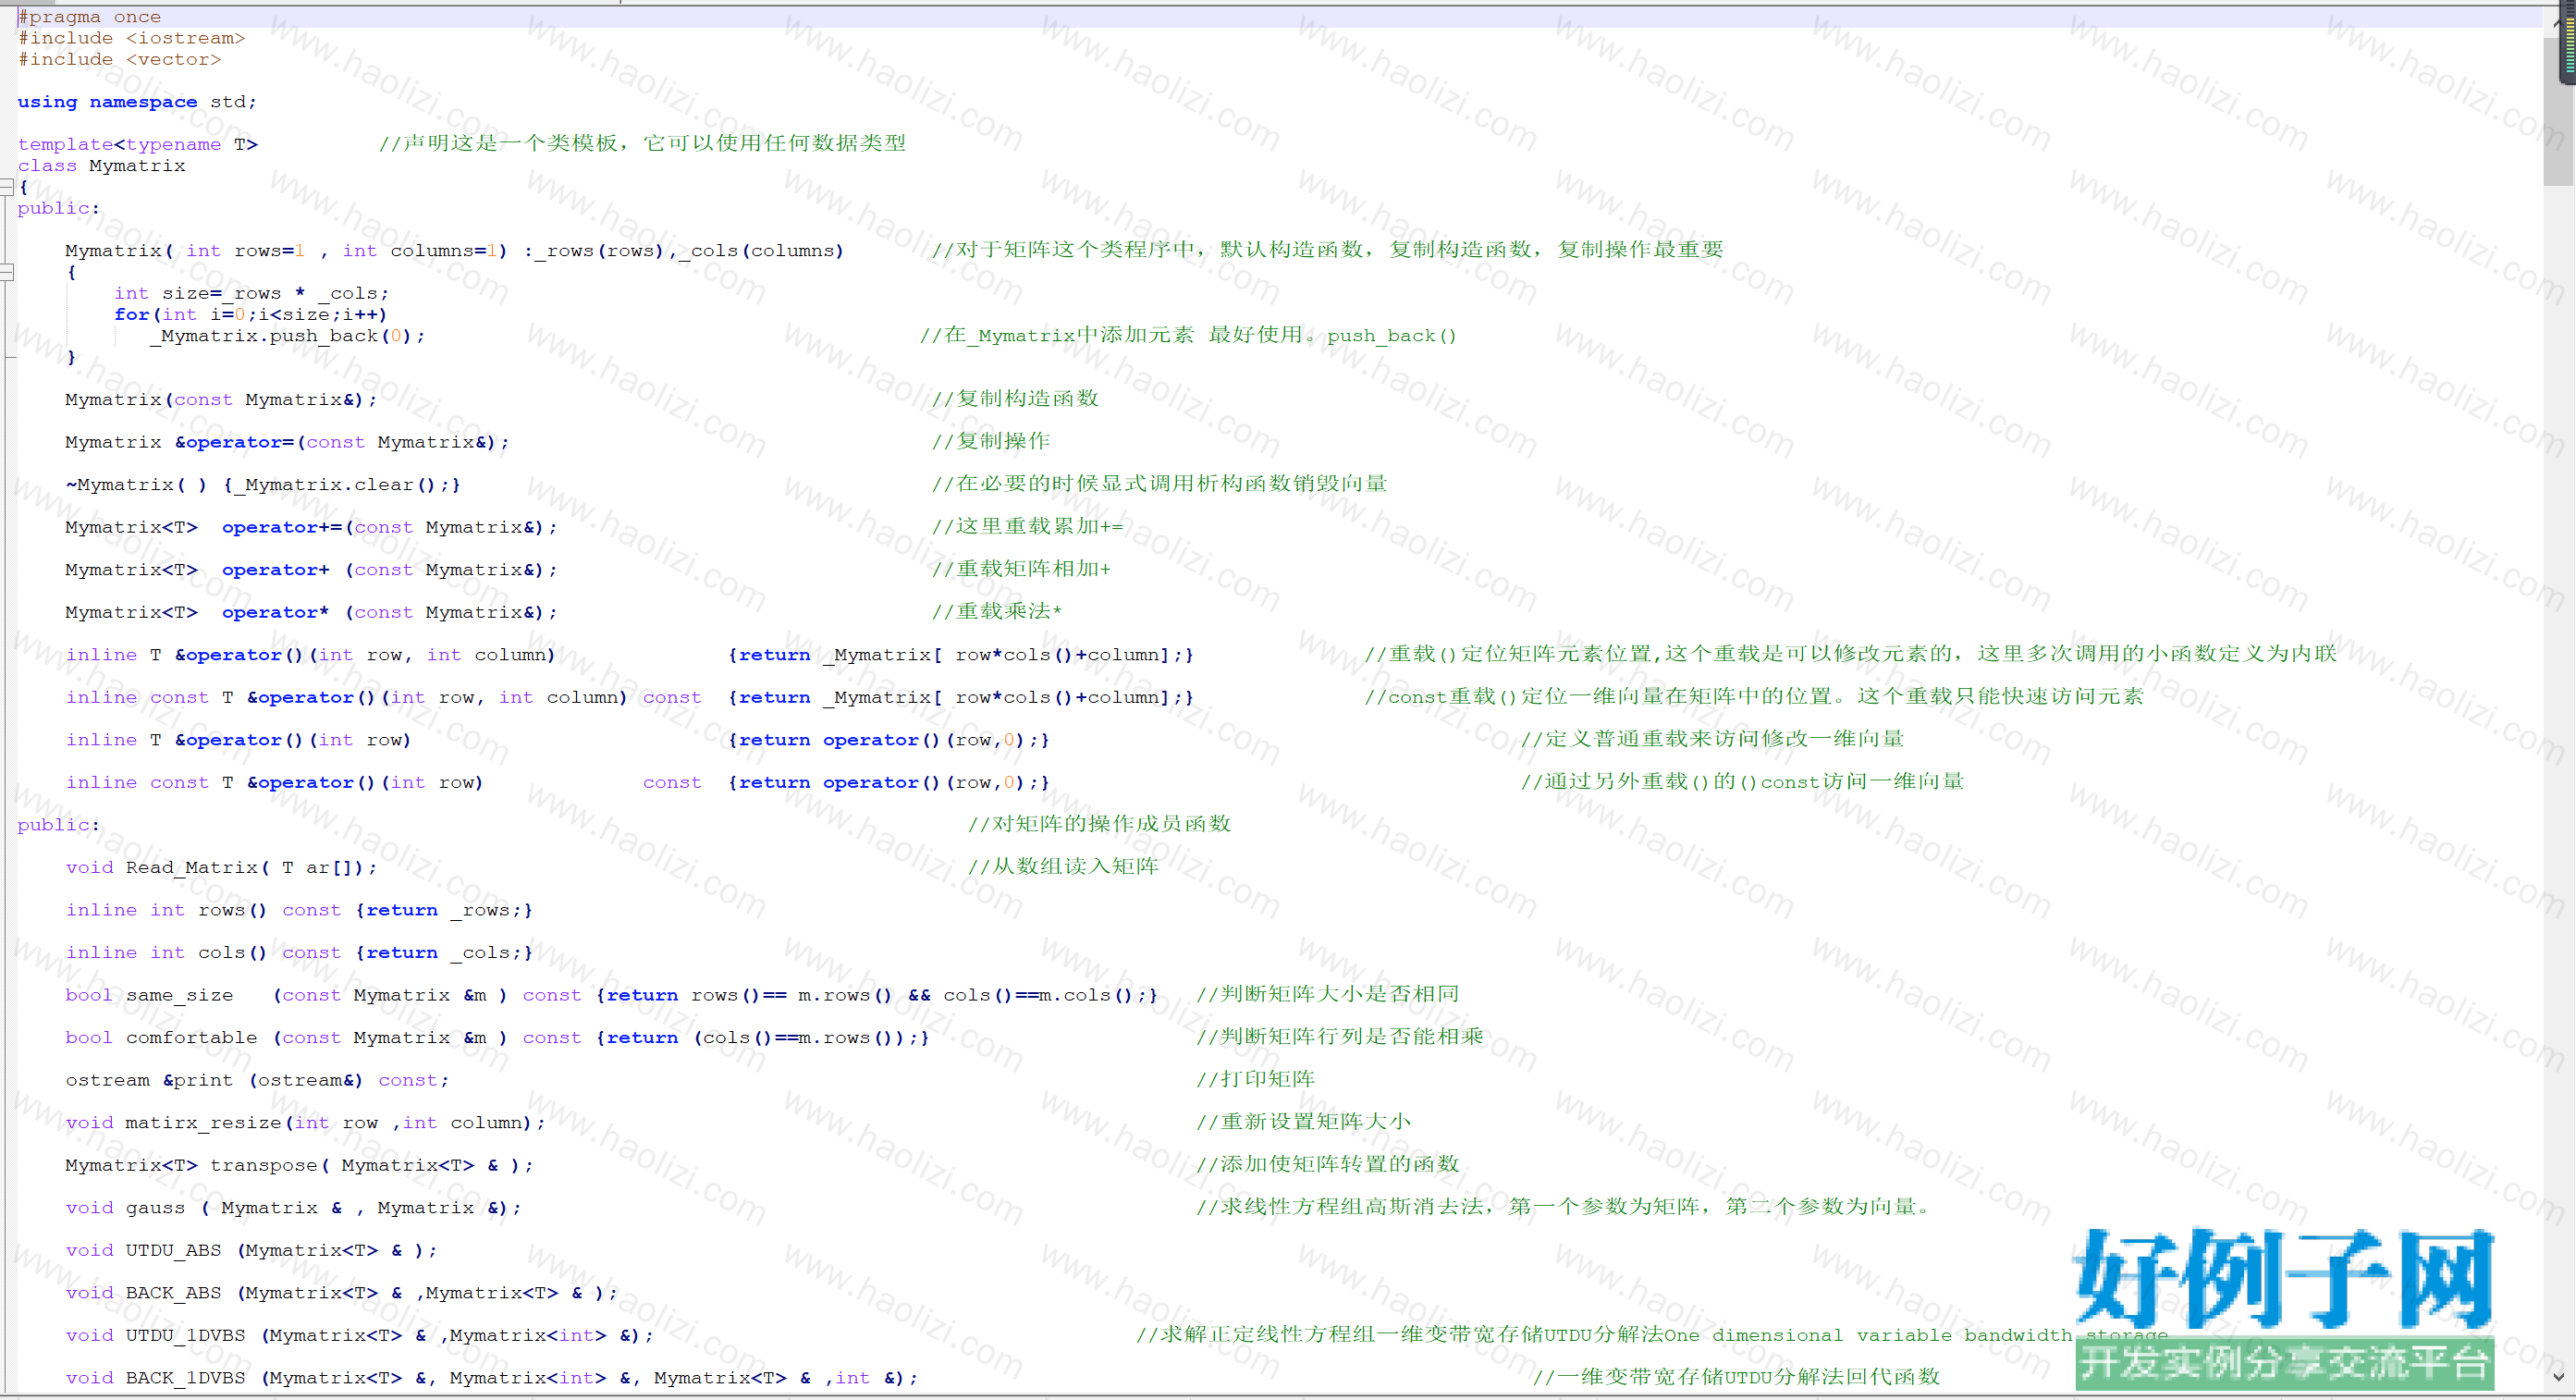
Task: Collapse the Mymatrix class body fold marker
Action: (x=7, y=187)
